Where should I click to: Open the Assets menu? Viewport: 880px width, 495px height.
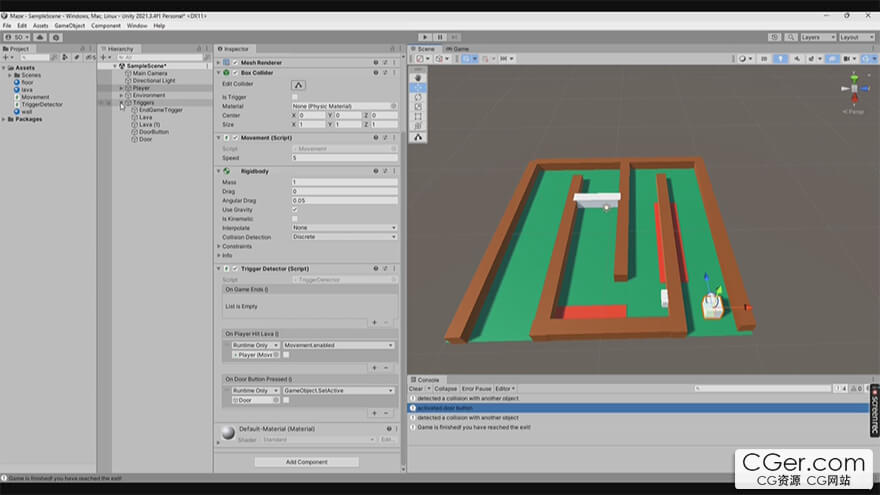pos(40,26)
